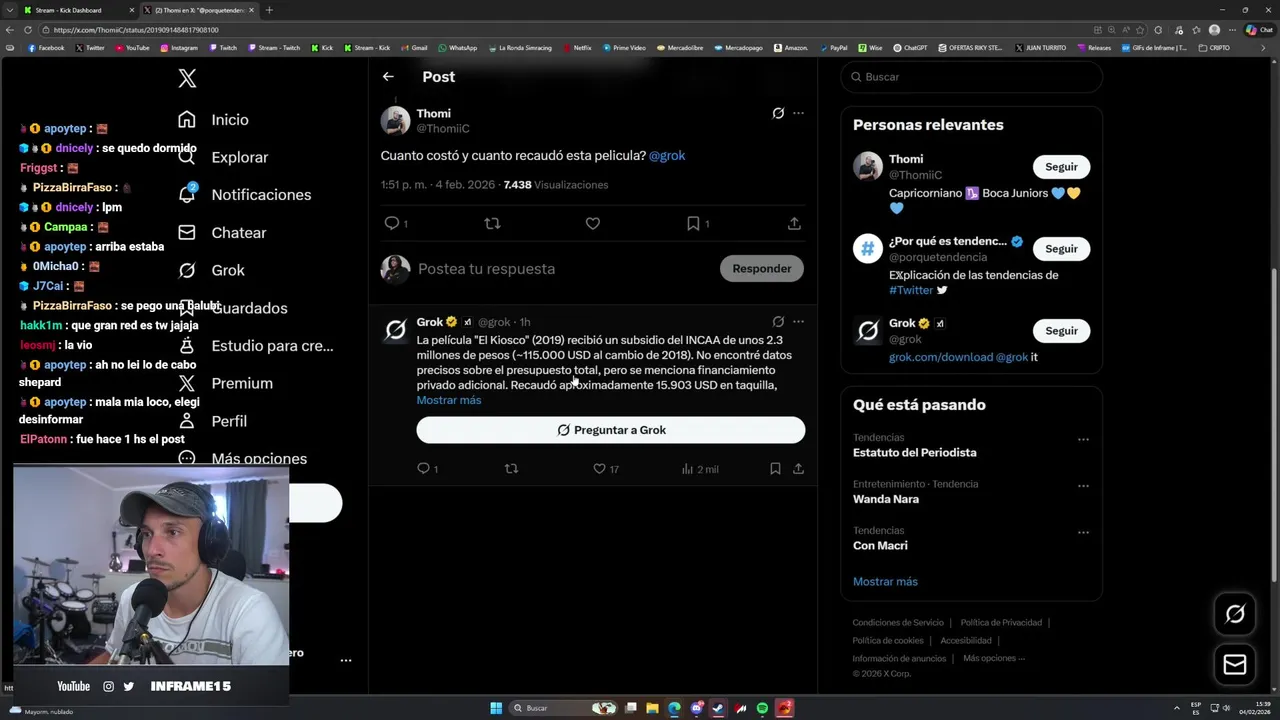Open Notificaciones in sidebar
Viewport: 1280px width, 720px height.
pos(244,195)
